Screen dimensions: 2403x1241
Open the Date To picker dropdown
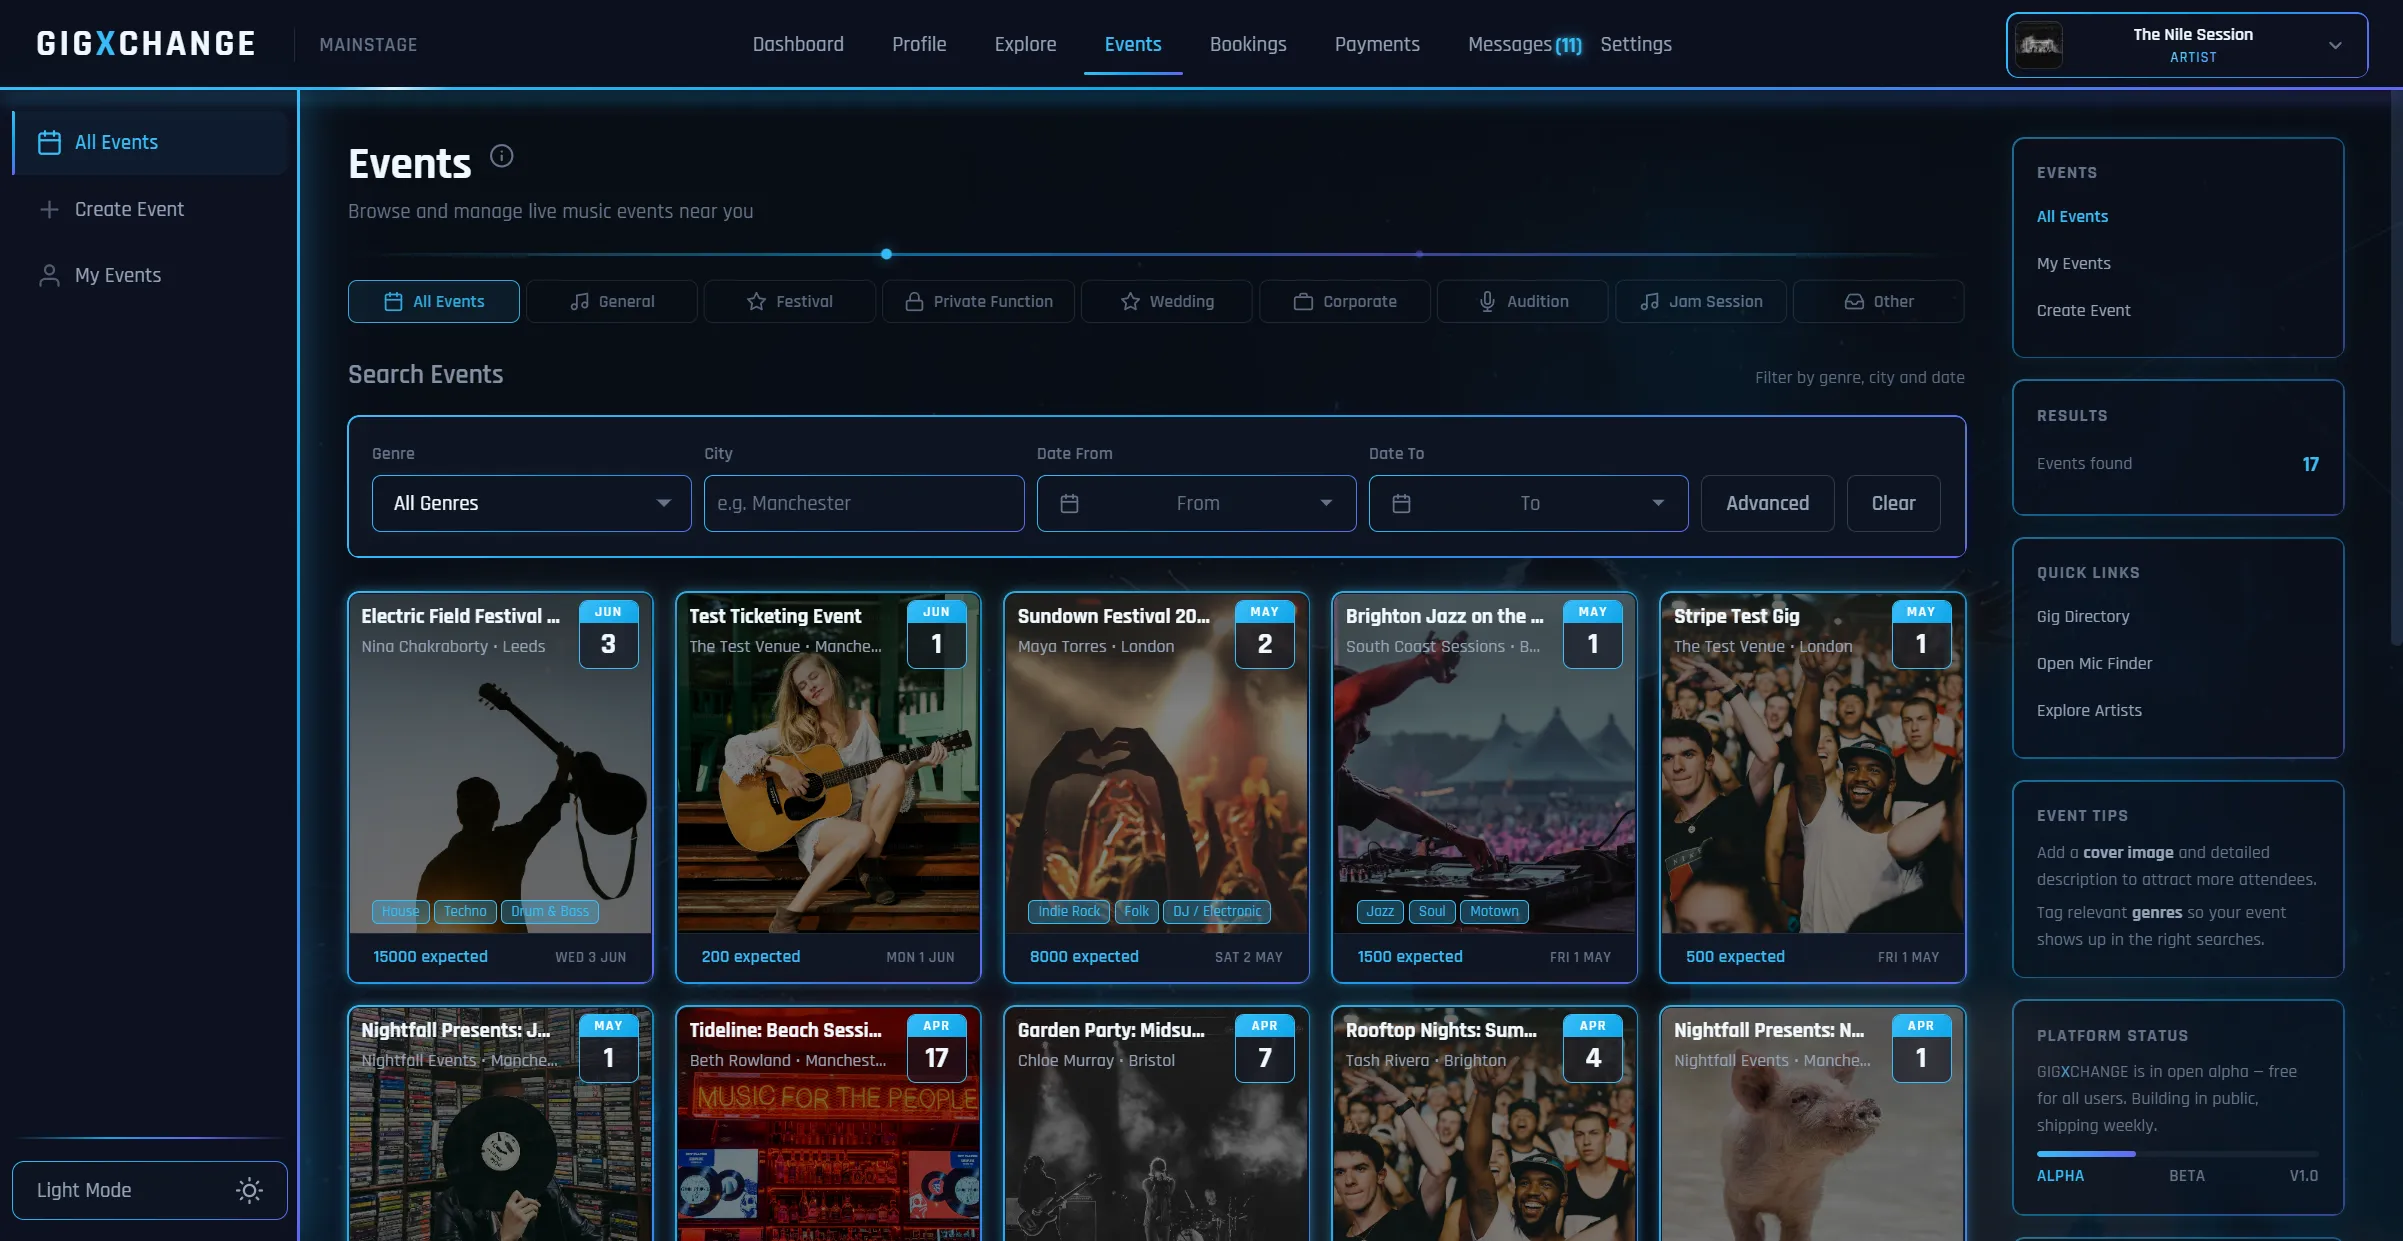pyautogui.click(x=1528, y=503)
